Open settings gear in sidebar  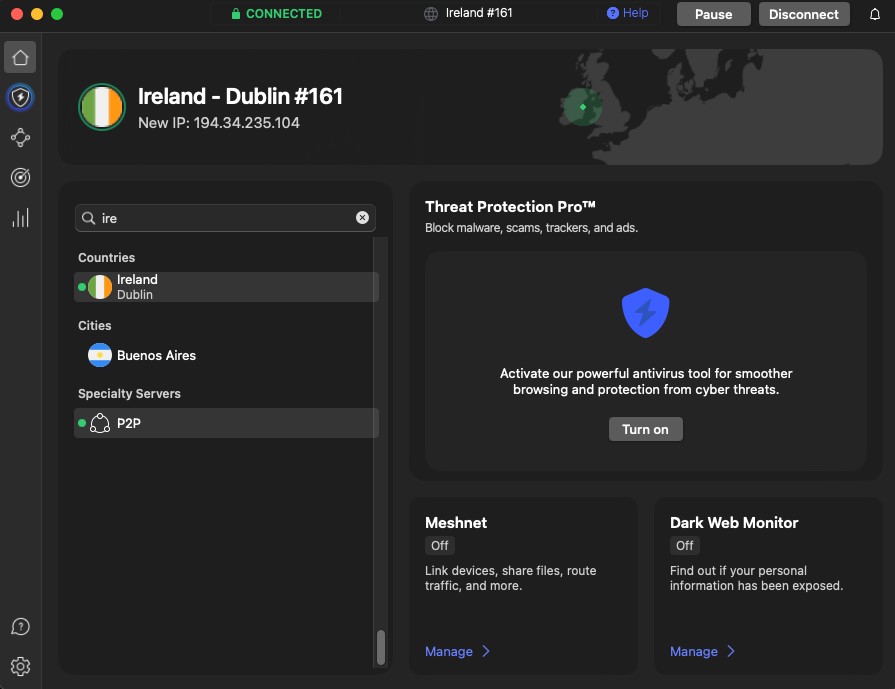[x=20, y=666]
